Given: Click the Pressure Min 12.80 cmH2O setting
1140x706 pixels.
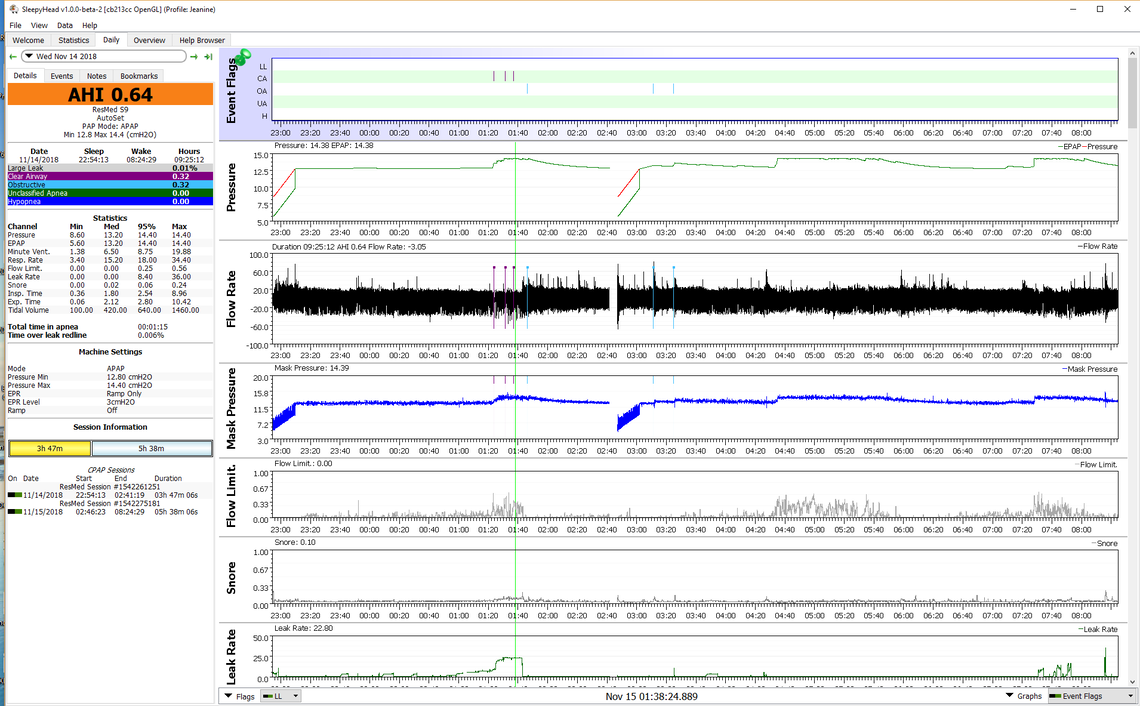Looking at the screenshot, I should point(110,377).
